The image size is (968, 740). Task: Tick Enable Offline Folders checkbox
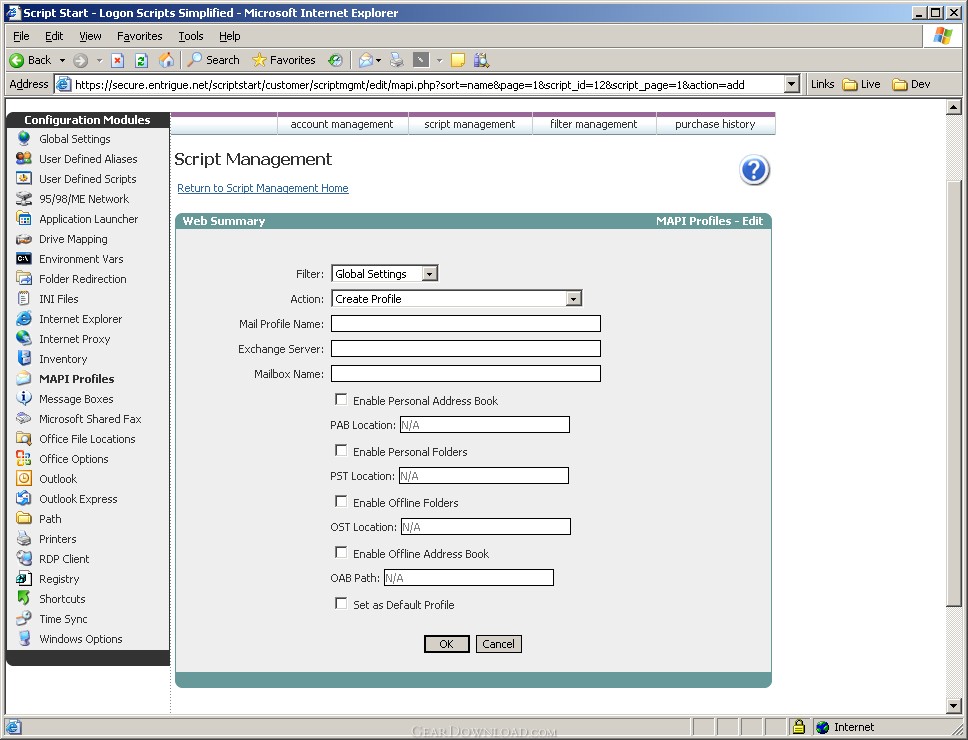click(341, 501)
